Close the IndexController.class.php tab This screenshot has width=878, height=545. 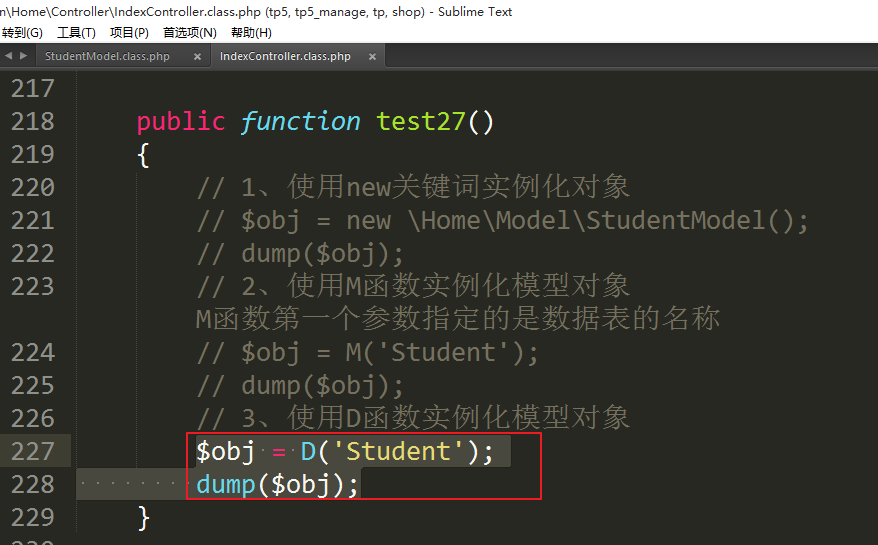click(x=372, y=57)
